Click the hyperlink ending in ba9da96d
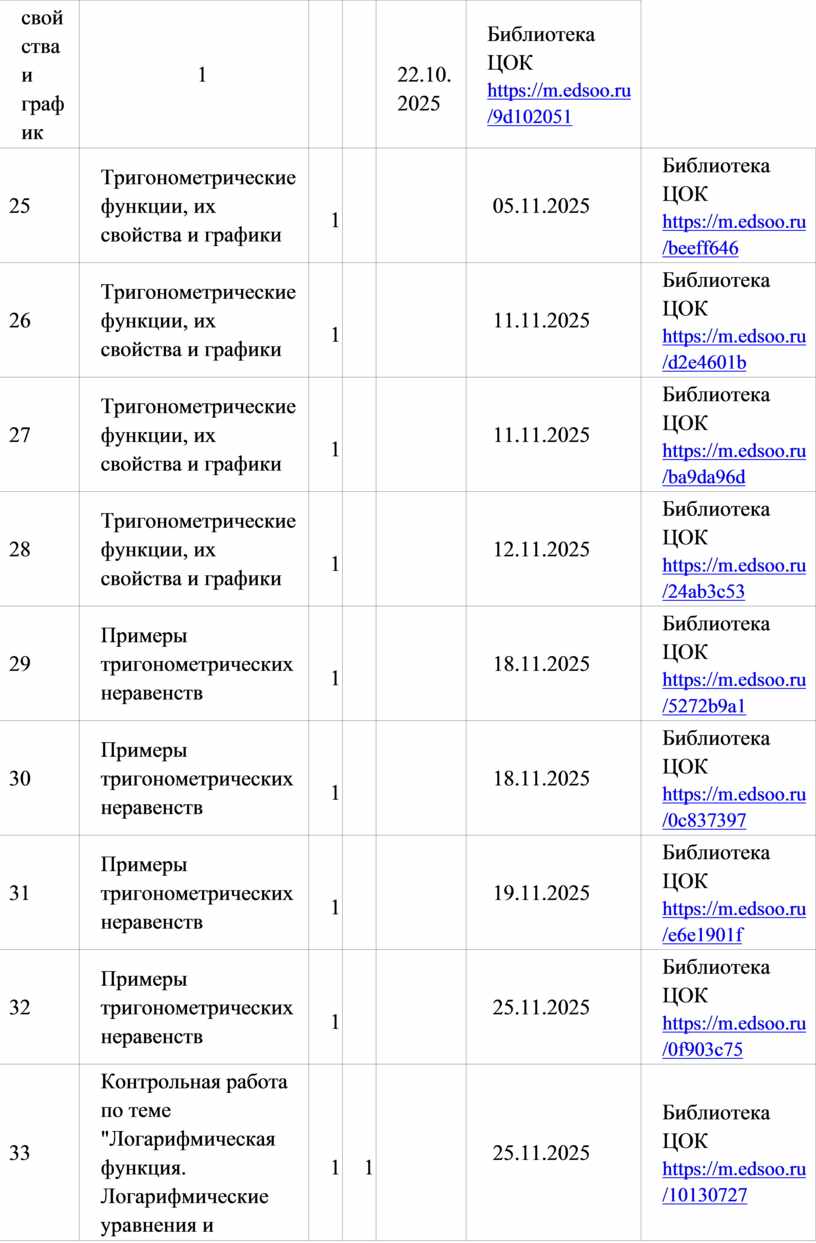This screenshot has height=1243, width=816. pyautogui.click(x=733, y=463)
